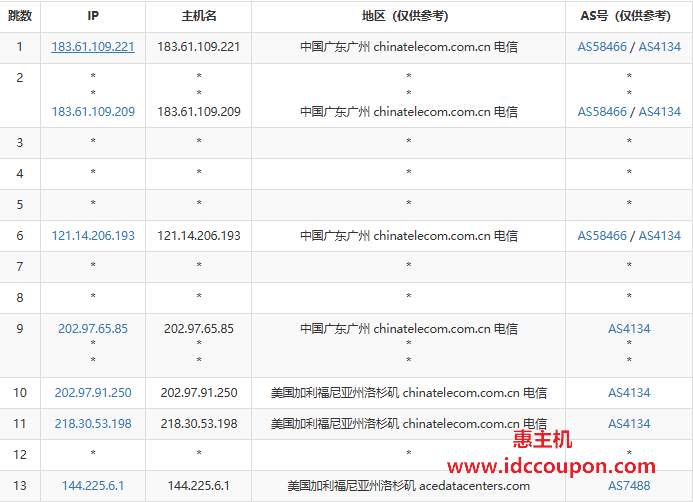
Task: Click AS58466 link in hop 6 row
Action: [x=602, y=236]
